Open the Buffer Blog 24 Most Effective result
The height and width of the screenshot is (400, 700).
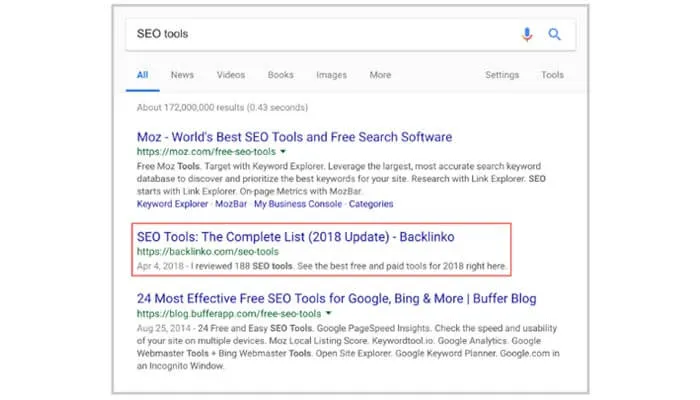point(337,299)
